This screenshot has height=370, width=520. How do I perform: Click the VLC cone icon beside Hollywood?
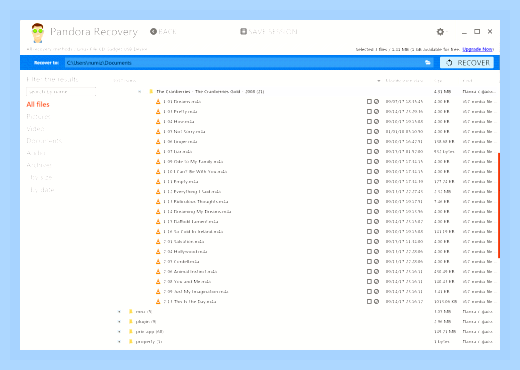(x=158, y=252)
